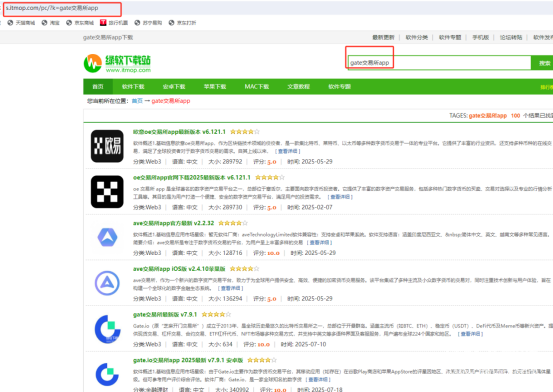Screen dimensions: 553x392
Task: Click the gate.io安卓版 app icon
Action: [x=107, y=374]
